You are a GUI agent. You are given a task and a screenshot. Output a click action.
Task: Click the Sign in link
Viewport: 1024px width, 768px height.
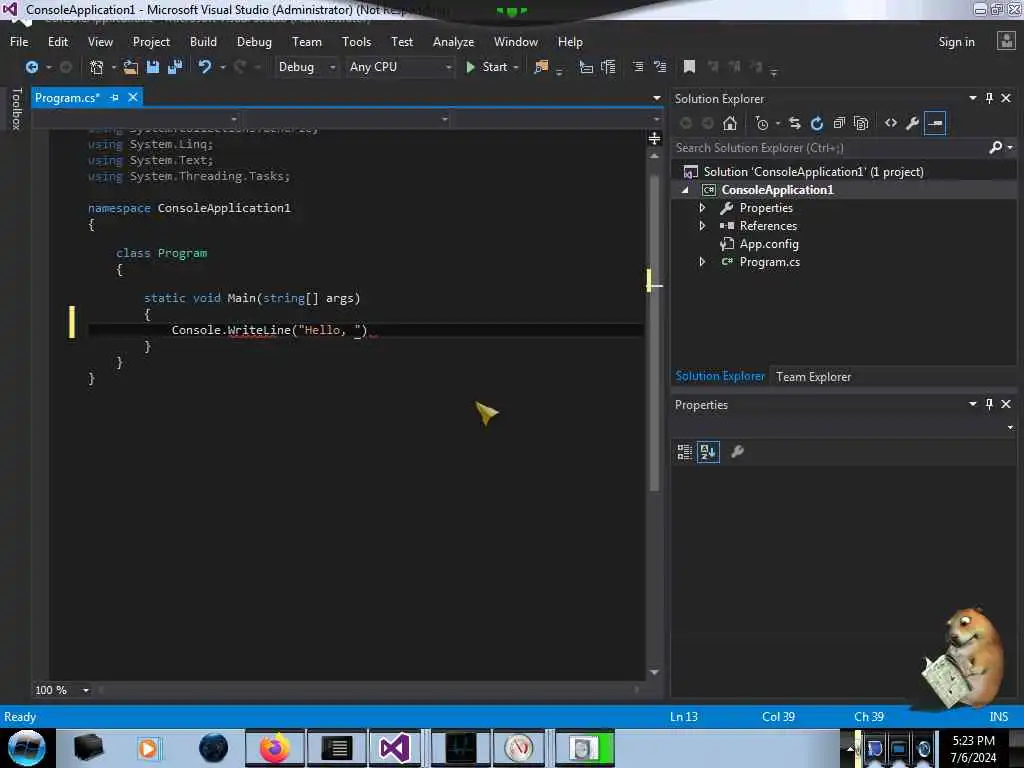pyautogui.click(x=956, y=42)
